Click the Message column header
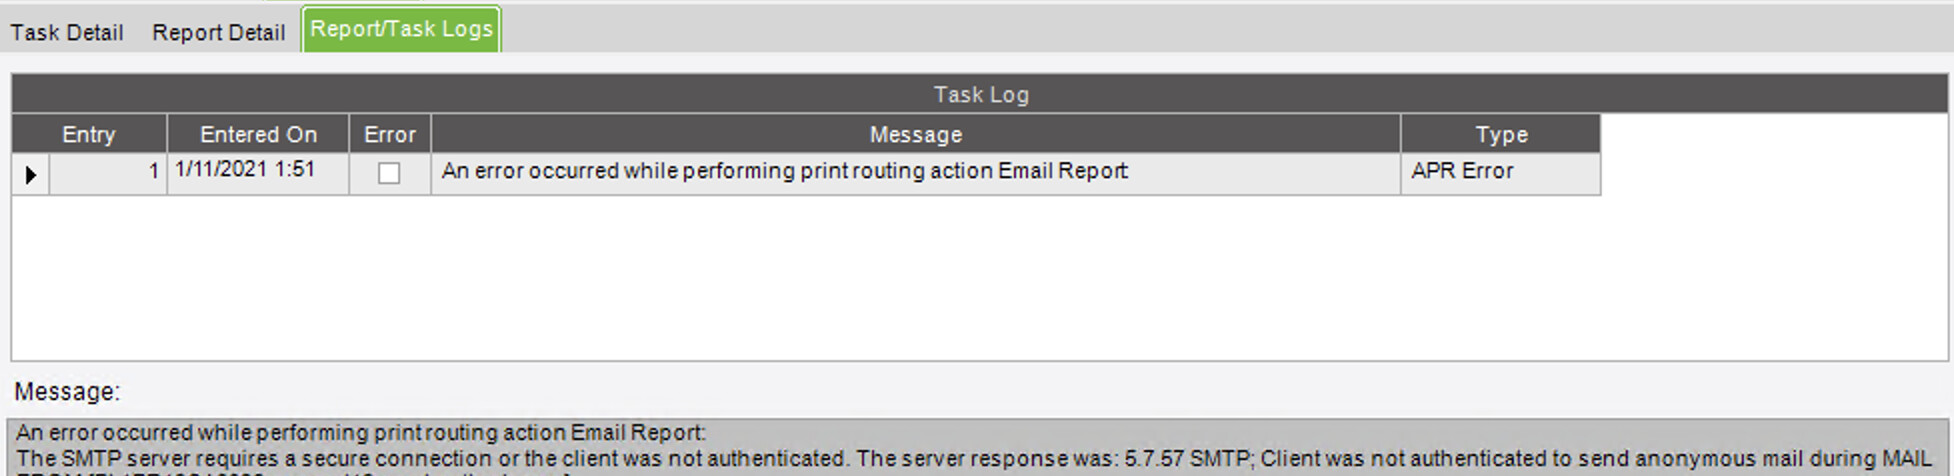This screenshot has height=476, width=1954. coord(916,134)
